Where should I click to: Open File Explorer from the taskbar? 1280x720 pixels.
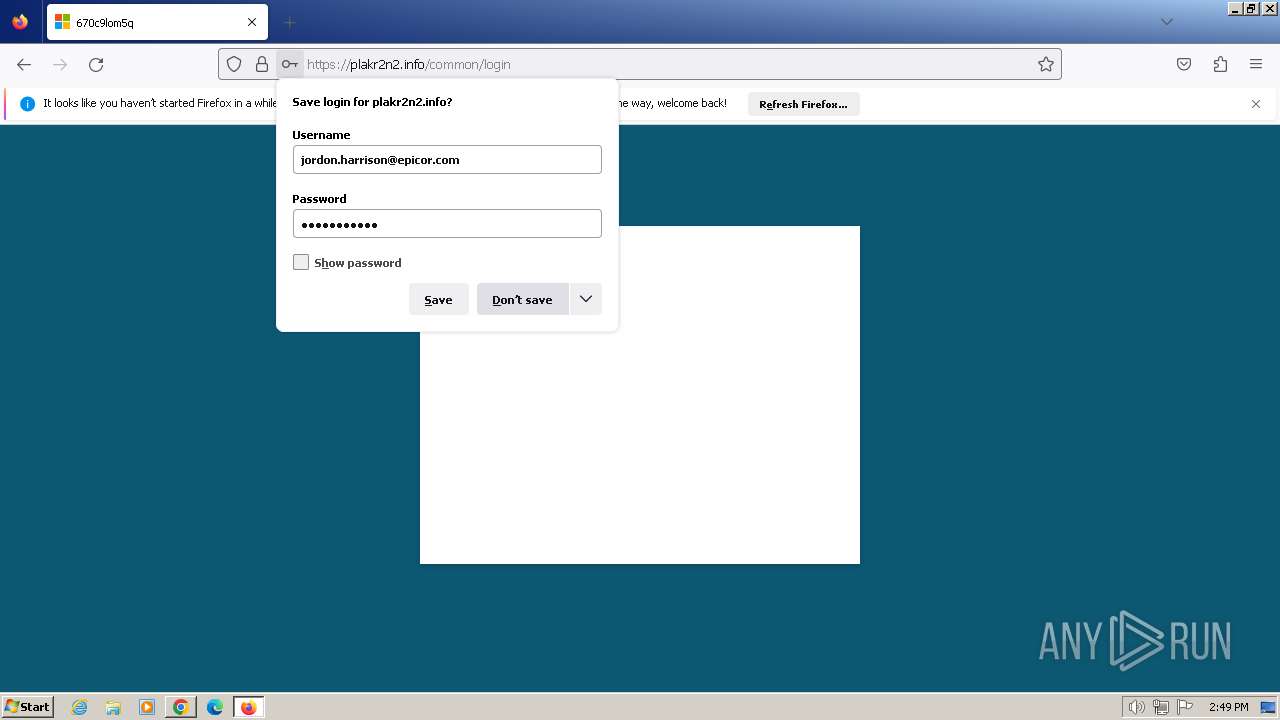[113, 707]
